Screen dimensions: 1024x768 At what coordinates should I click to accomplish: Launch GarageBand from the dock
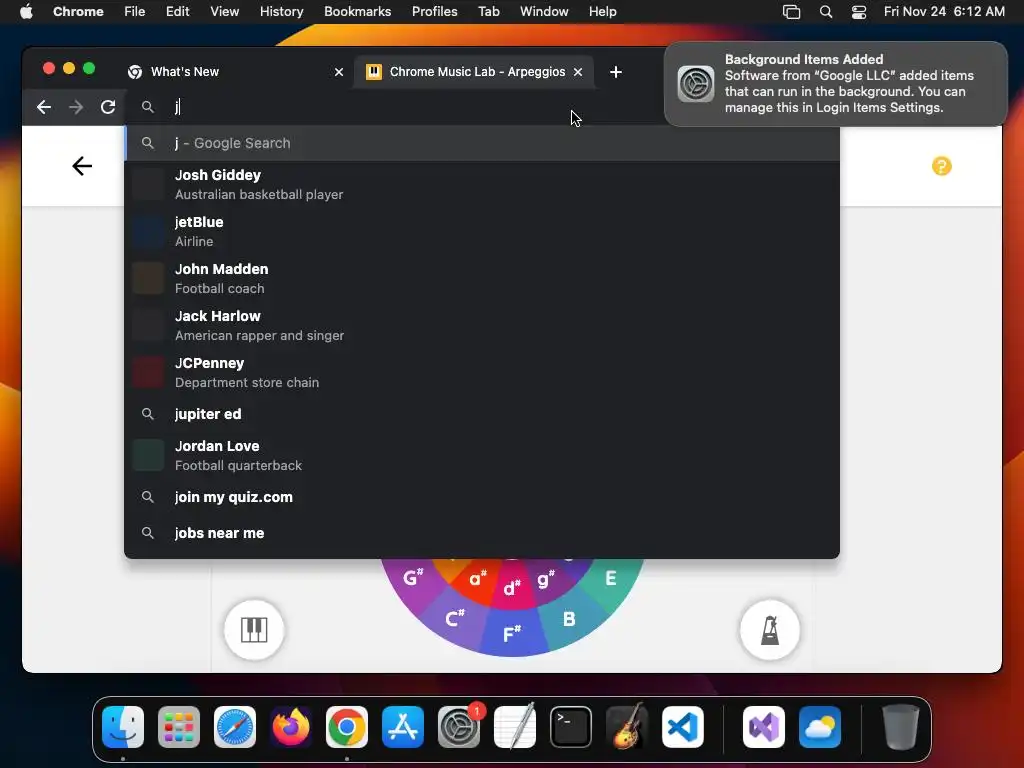click(627, 727)
